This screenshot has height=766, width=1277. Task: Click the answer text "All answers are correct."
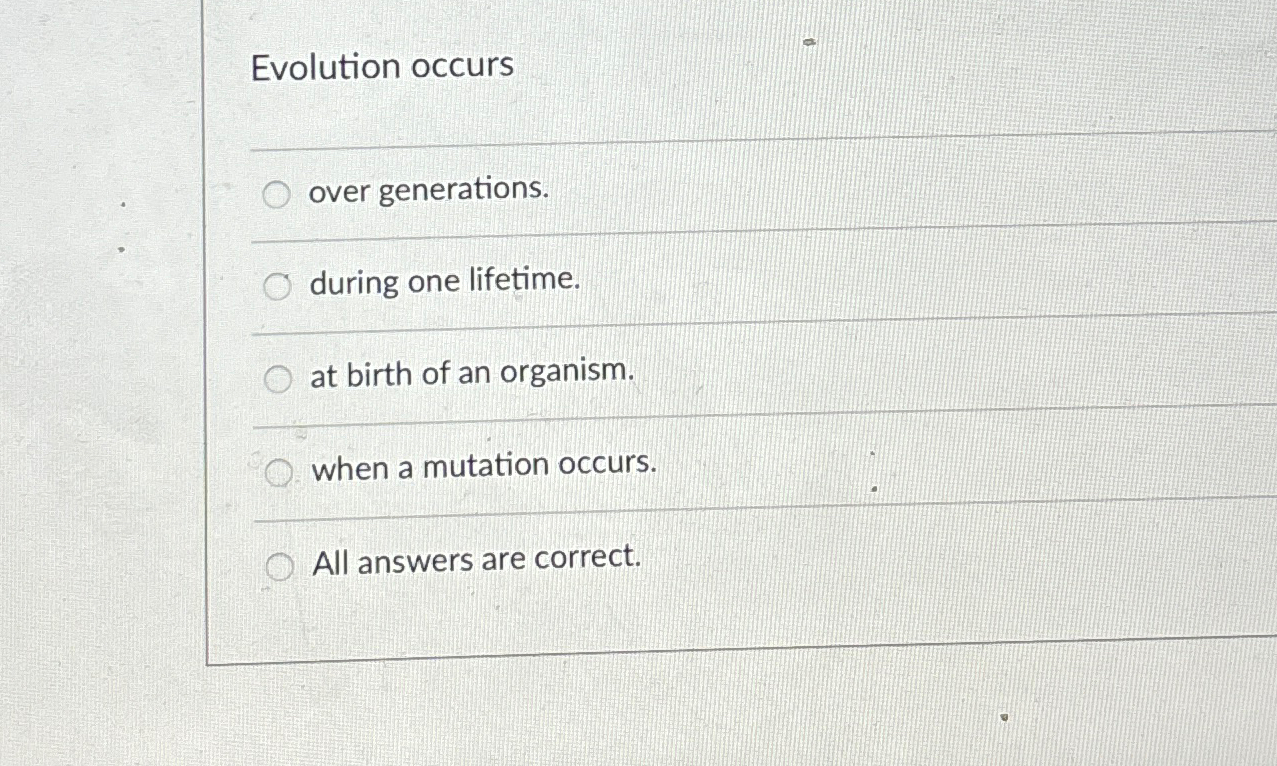(476, 559)
